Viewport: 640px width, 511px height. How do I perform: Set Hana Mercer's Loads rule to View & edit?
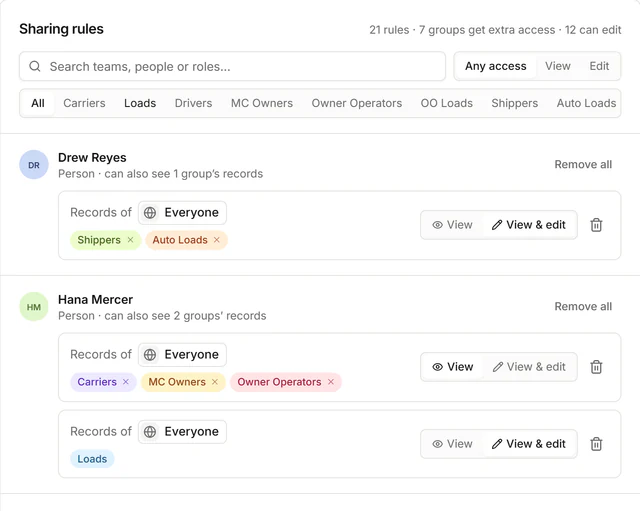(529, 444)
